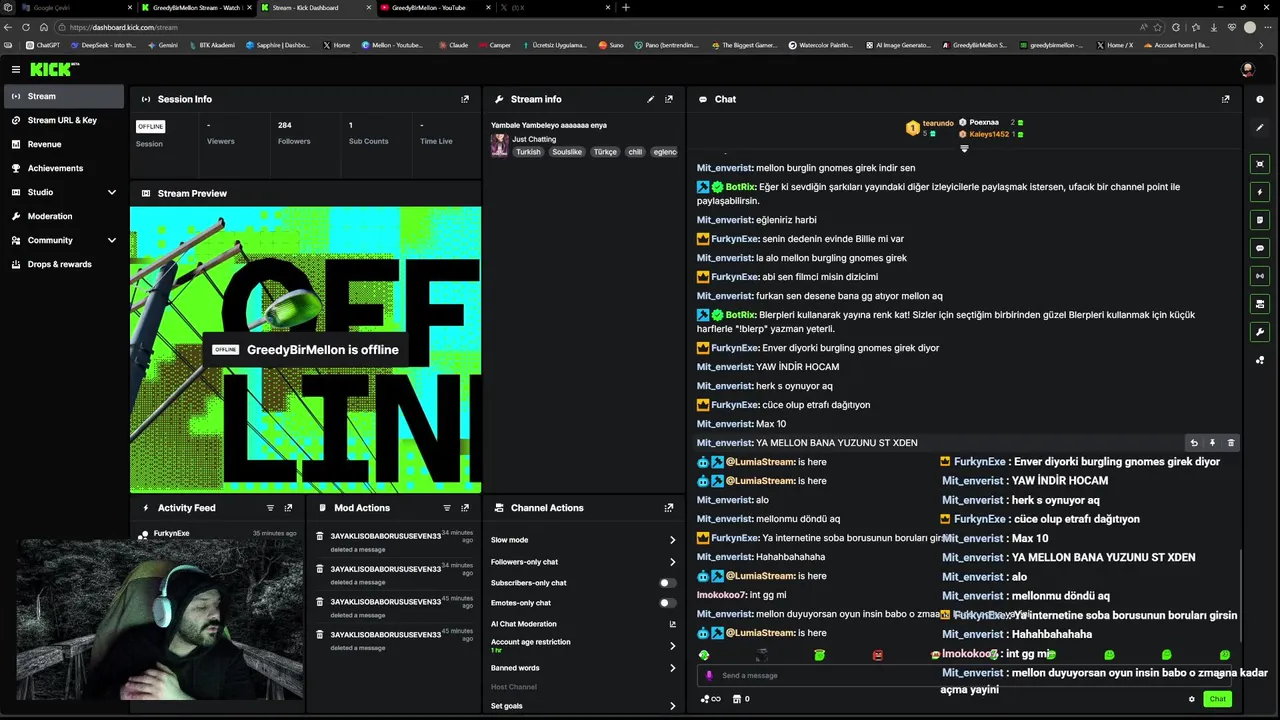Open Stream URL & Key page

[x=65, y=120]
